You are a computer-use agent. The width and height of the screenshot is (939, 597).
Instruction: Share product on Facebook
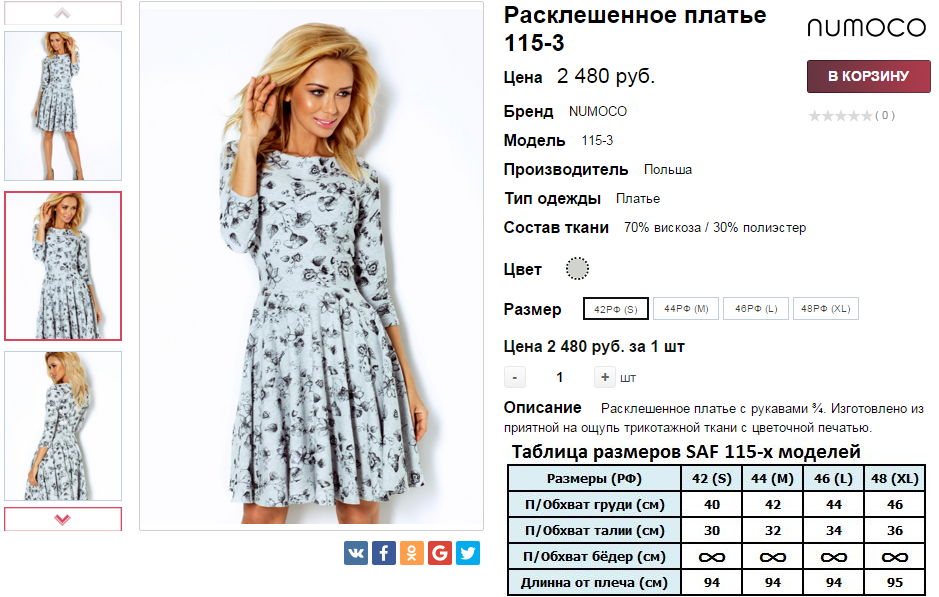click(384, 553)
